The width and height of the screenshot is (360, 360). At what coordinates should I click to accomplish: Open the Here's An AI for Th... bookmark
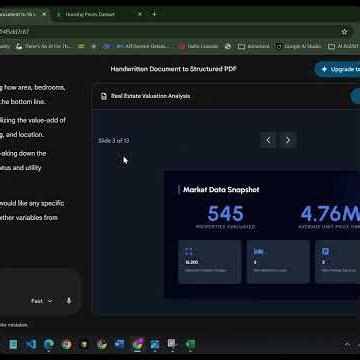[44, 46]
